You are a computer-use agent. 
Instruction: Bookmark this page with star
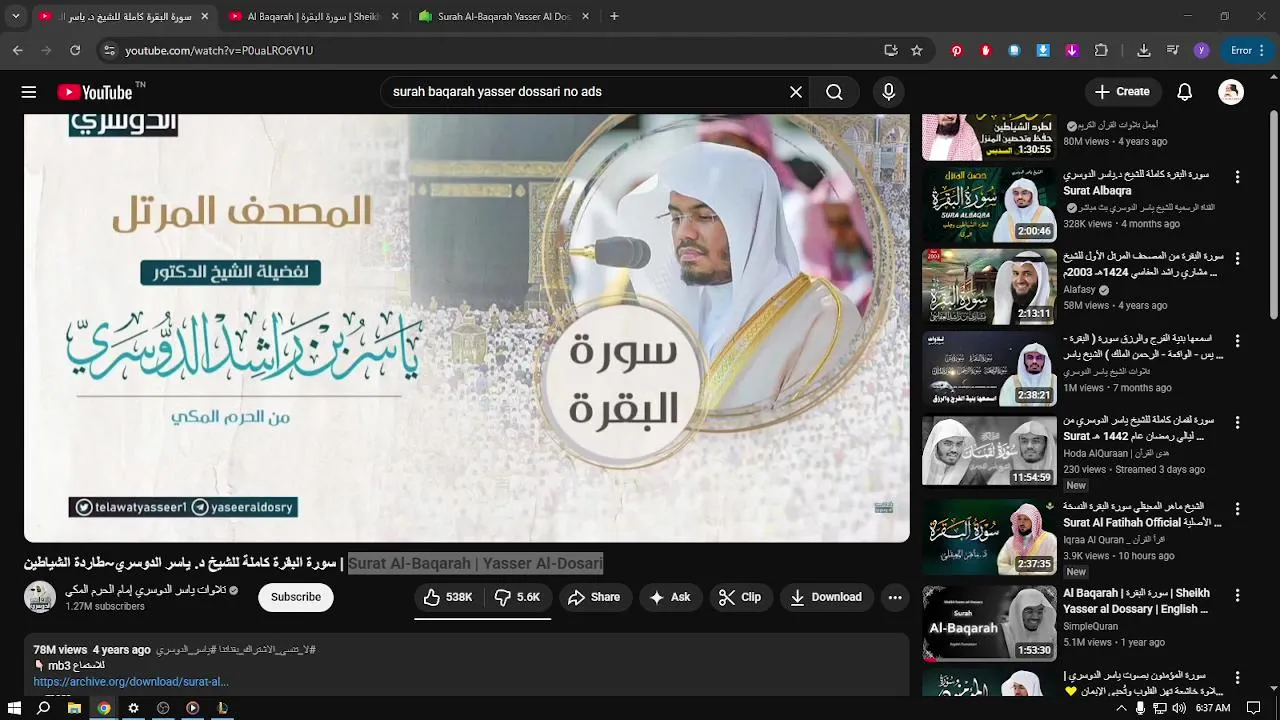point(916,50)
